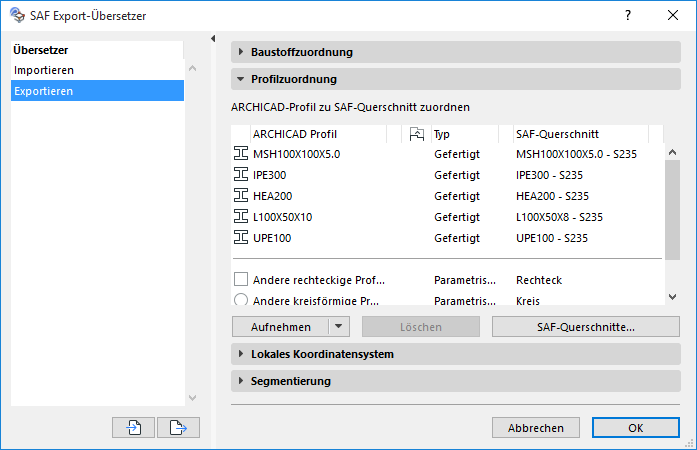Click the import translator icon button

[x=133, y=427]
